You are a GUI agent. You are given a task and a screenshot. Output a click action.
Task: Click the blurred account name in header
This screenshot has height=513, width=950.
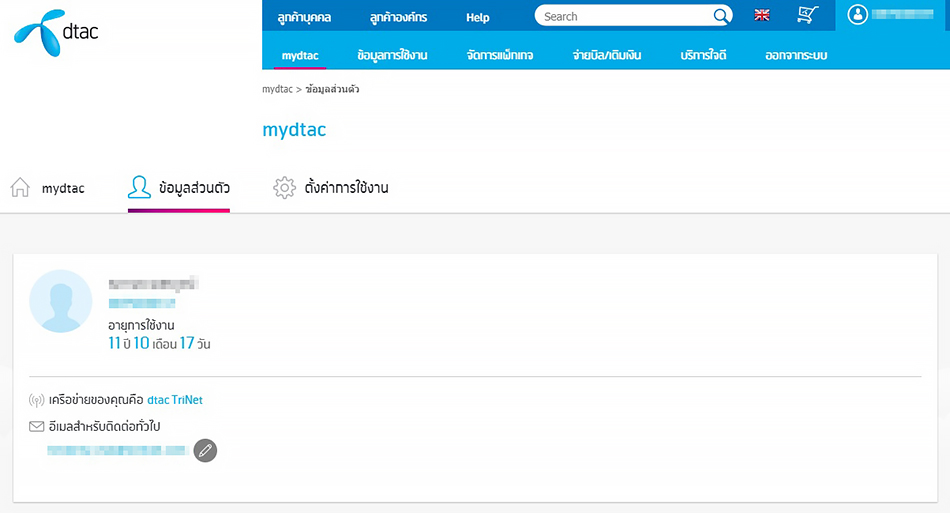[x=902, y=15]
